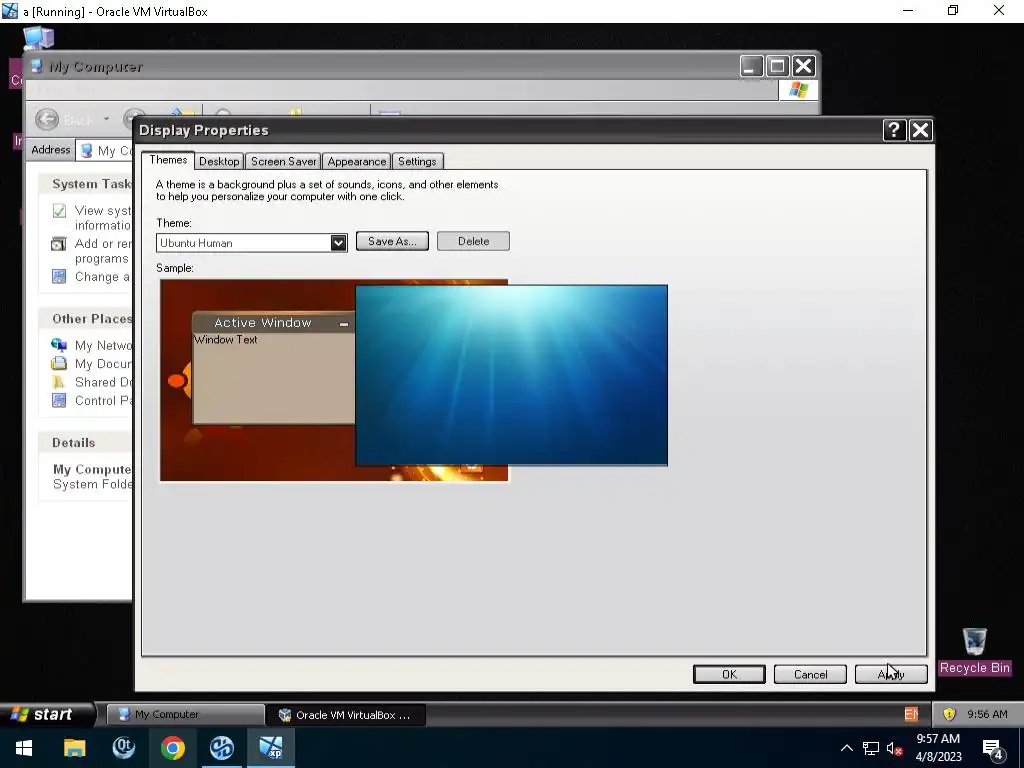This screenshot has width=1024, height=768.
Task: Open My Documents icon in Other Places
Action: [59, 363]
